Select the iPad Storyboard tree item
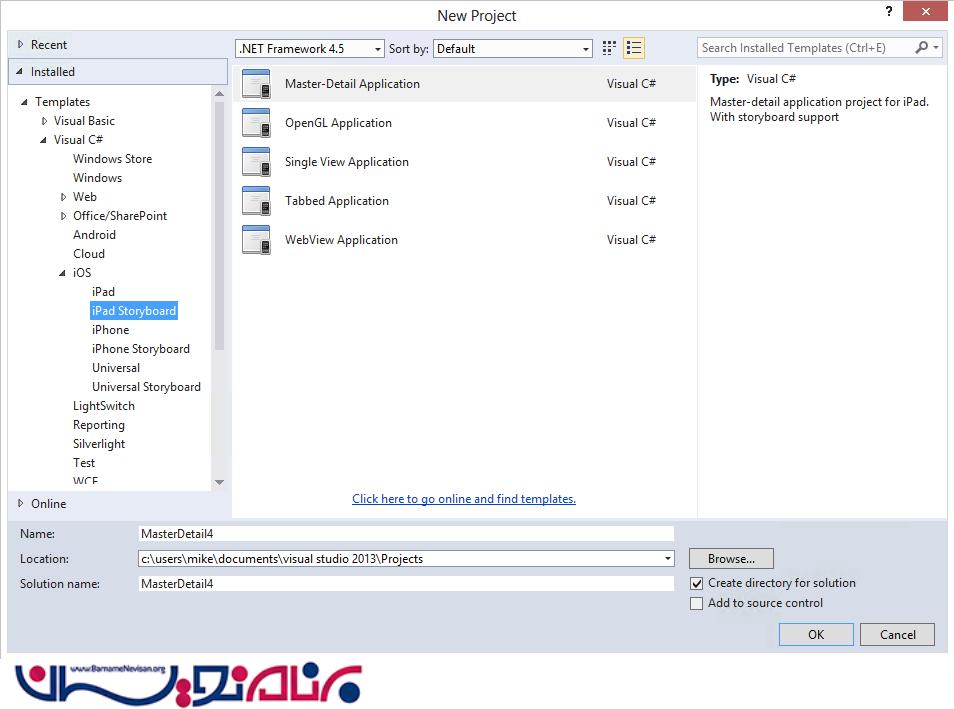The height and width of the screenshot is (709, 954). (x=134, y=311)
